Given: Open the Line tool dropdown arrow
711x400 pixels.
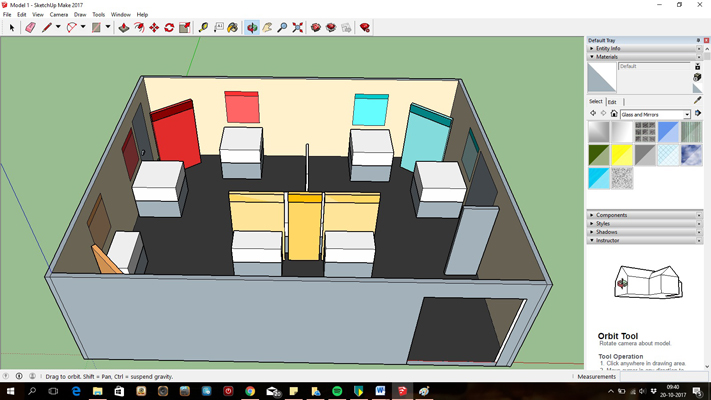Looking at the screenshot, I should pyautogui.click(x=58, y=27).
